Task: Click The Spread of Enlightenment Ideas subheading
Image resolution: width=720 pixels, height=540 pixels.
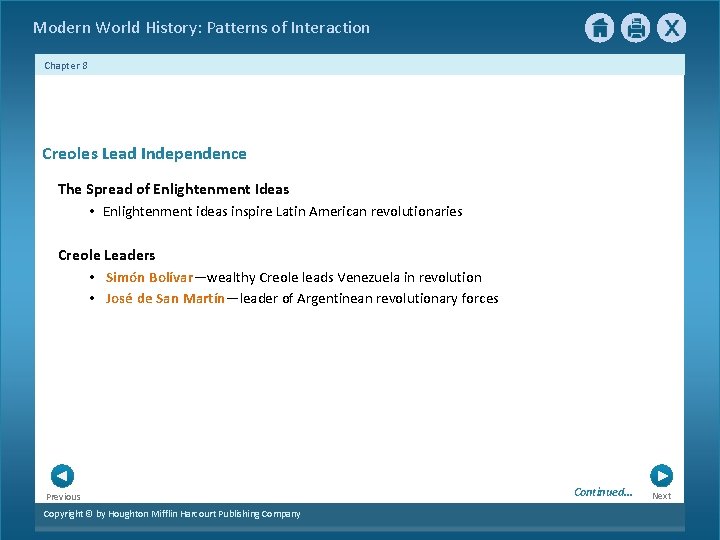Action: coord(174,189)
